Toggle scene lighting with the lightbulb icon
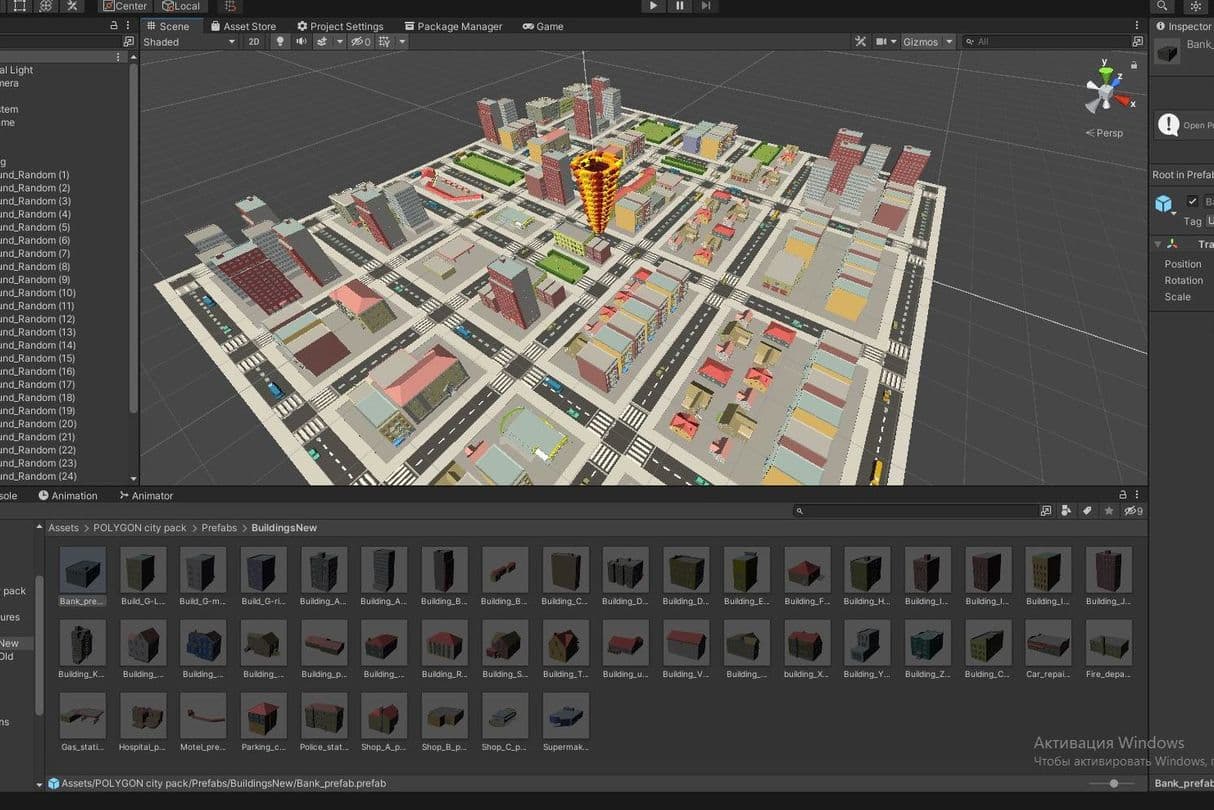 pyautogui.click(x=280, y=42)
